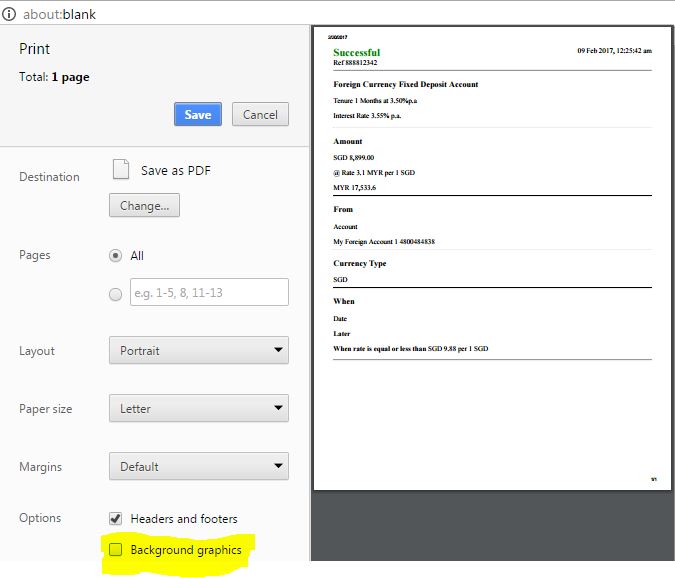Click the '@ Rate 3.1 MYR per 1 SGD' line
The image size is (675, 577).
coord(374,173)
